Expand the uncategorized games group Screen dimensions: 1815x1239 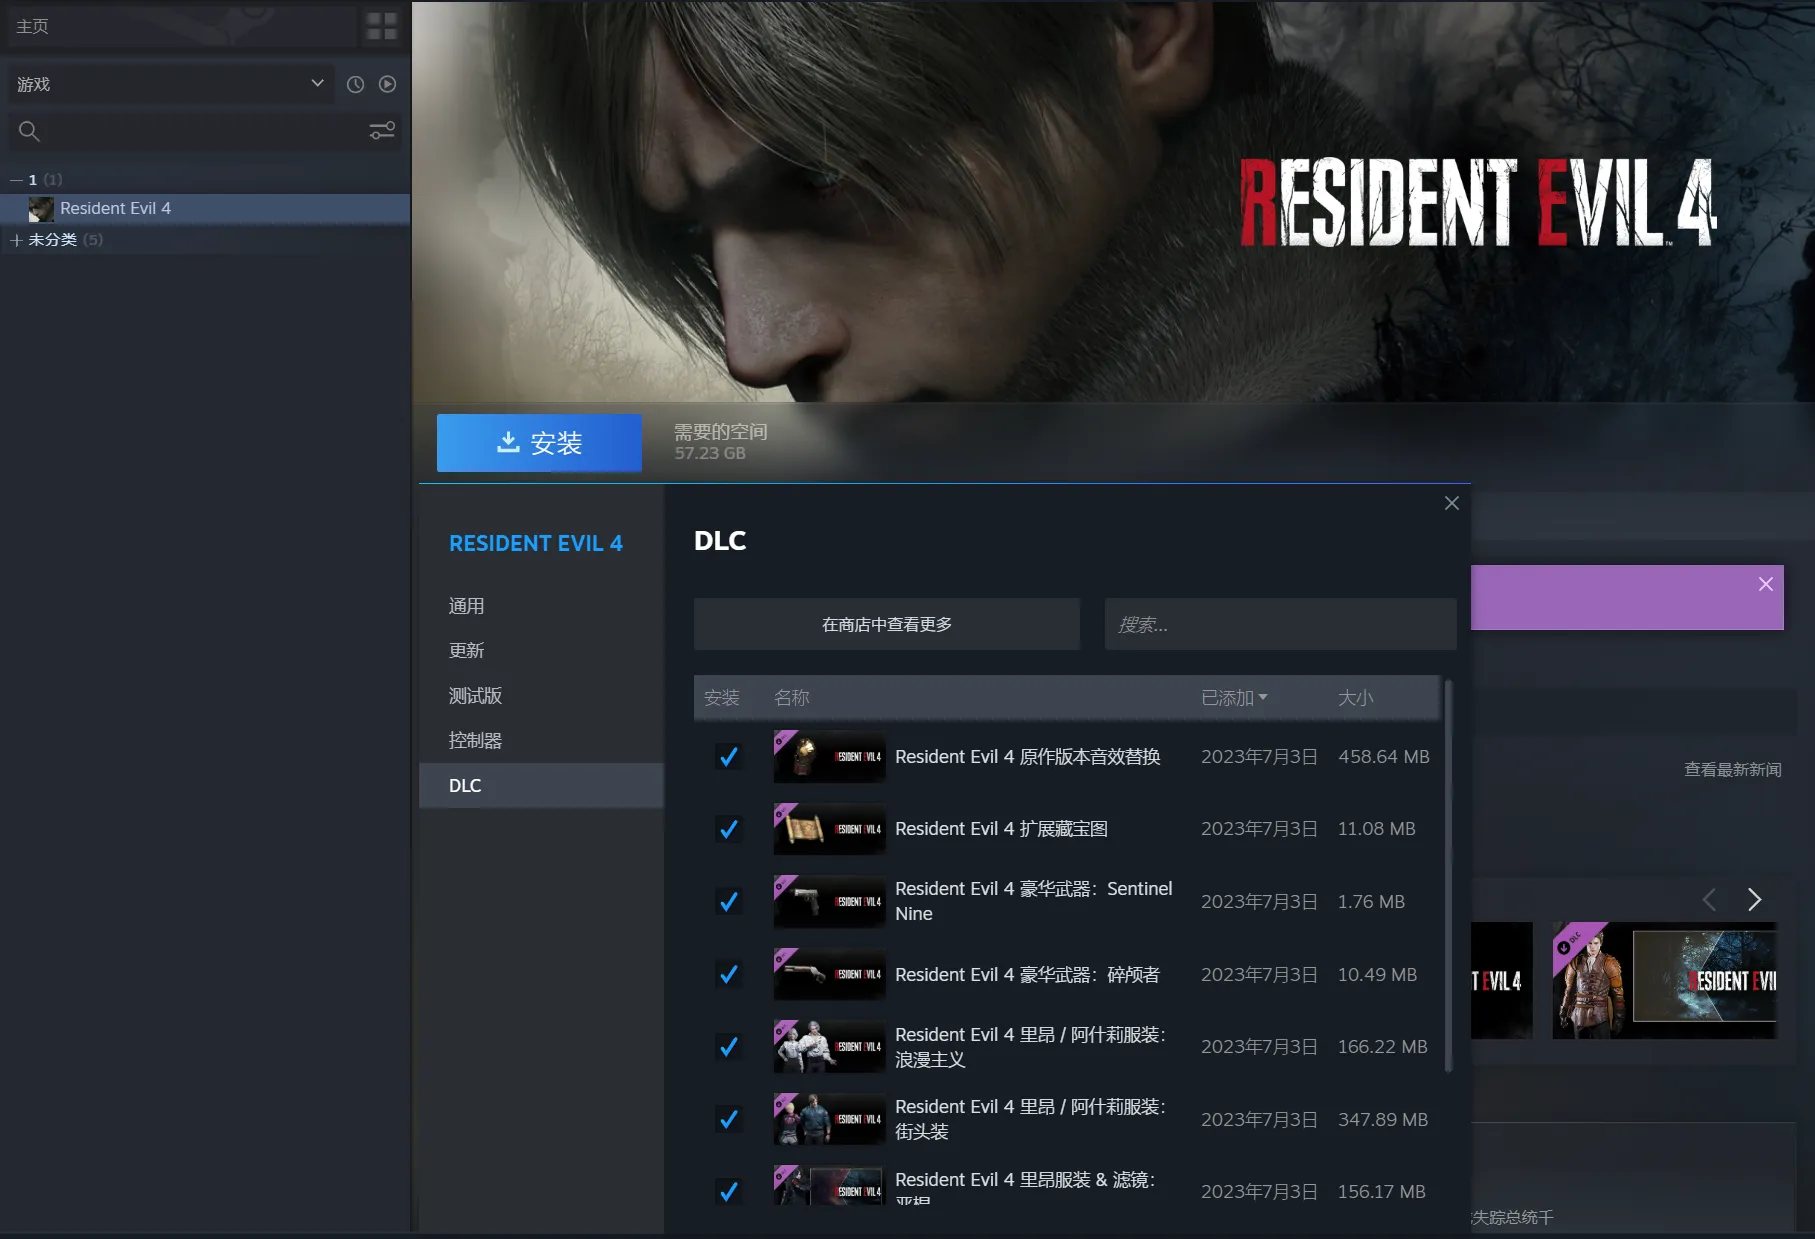click(x=16, y=240)
